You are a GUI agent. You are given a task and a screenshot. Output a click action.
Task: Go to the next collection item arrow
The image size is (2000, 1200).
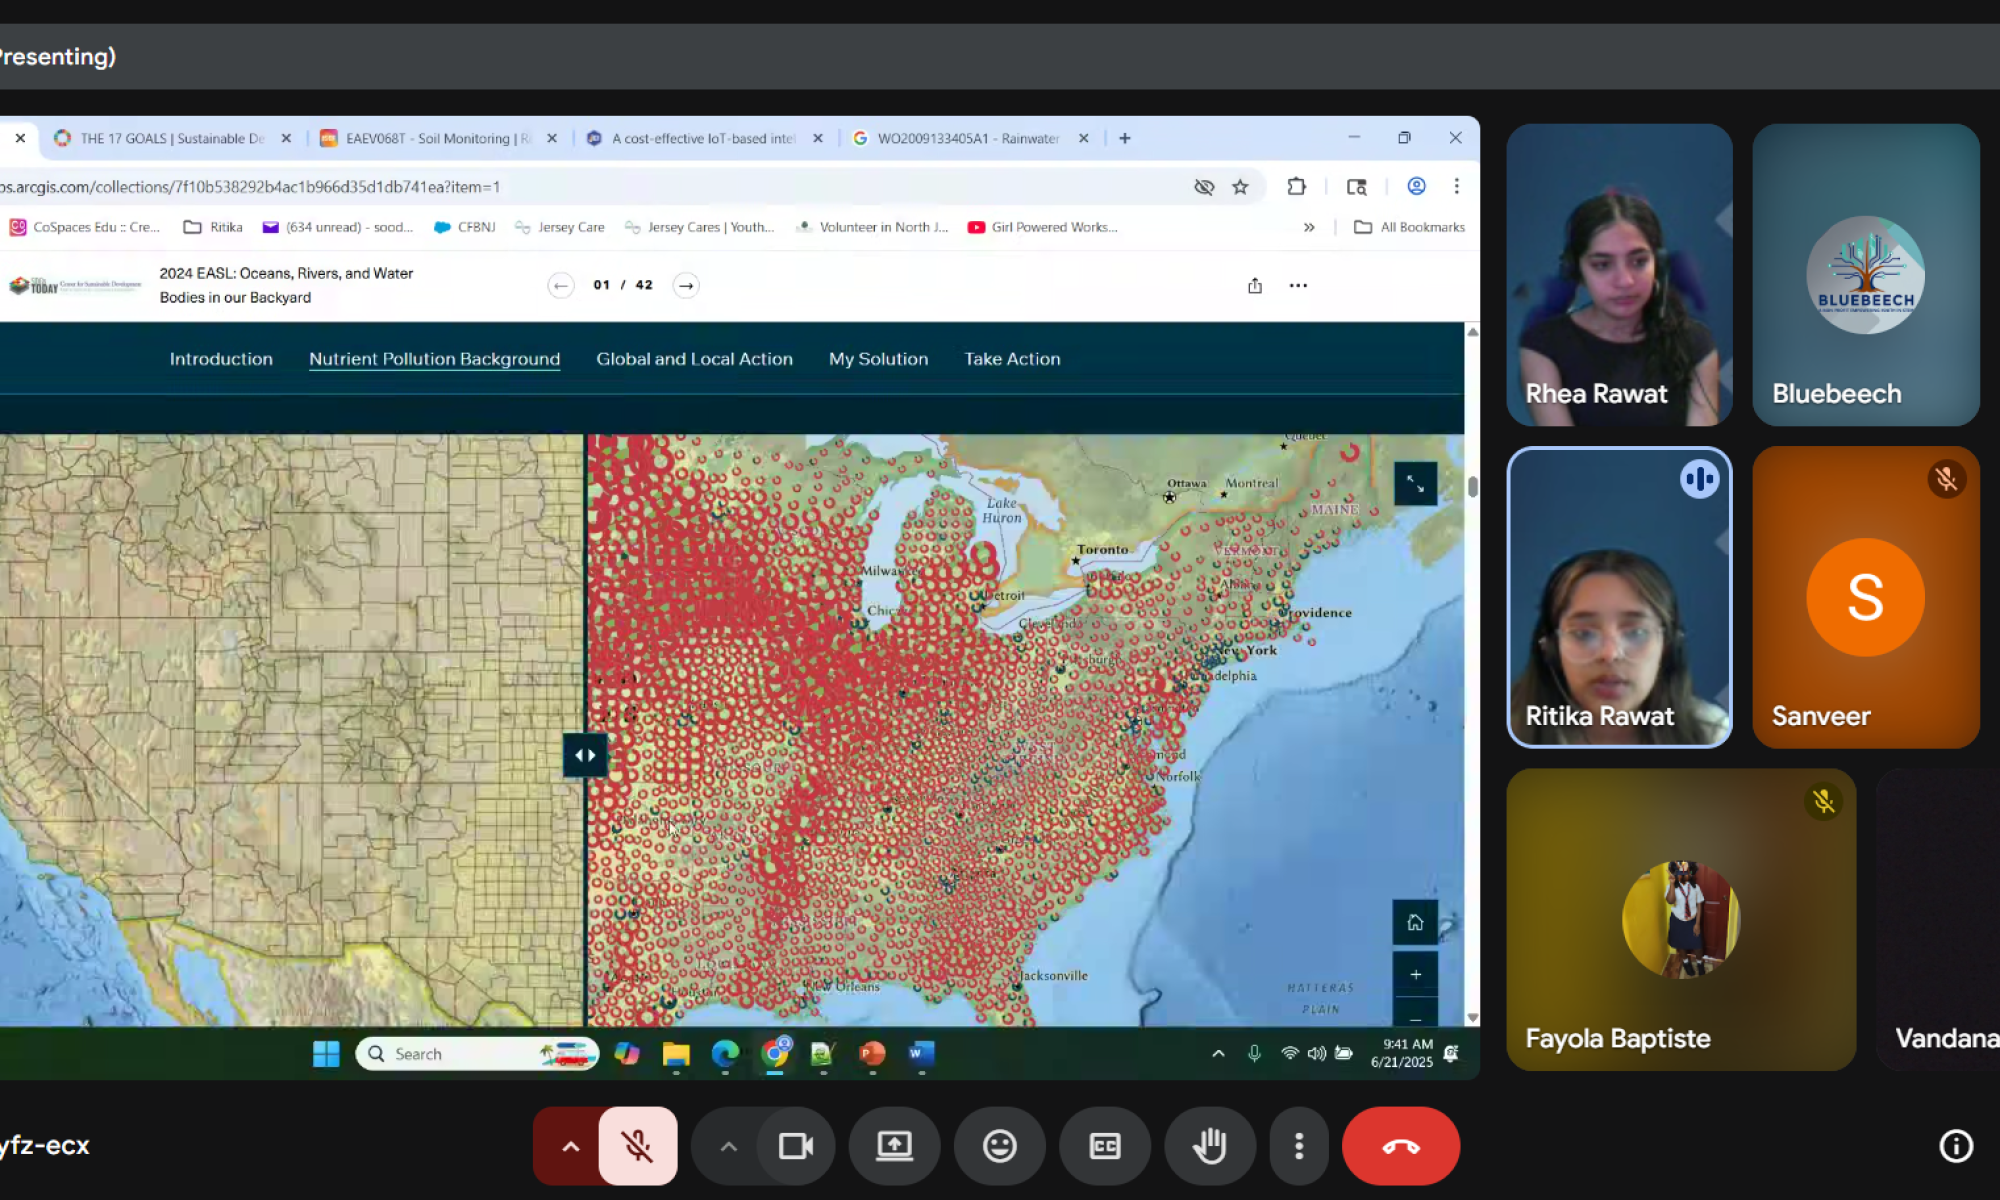tap(686, 286)
